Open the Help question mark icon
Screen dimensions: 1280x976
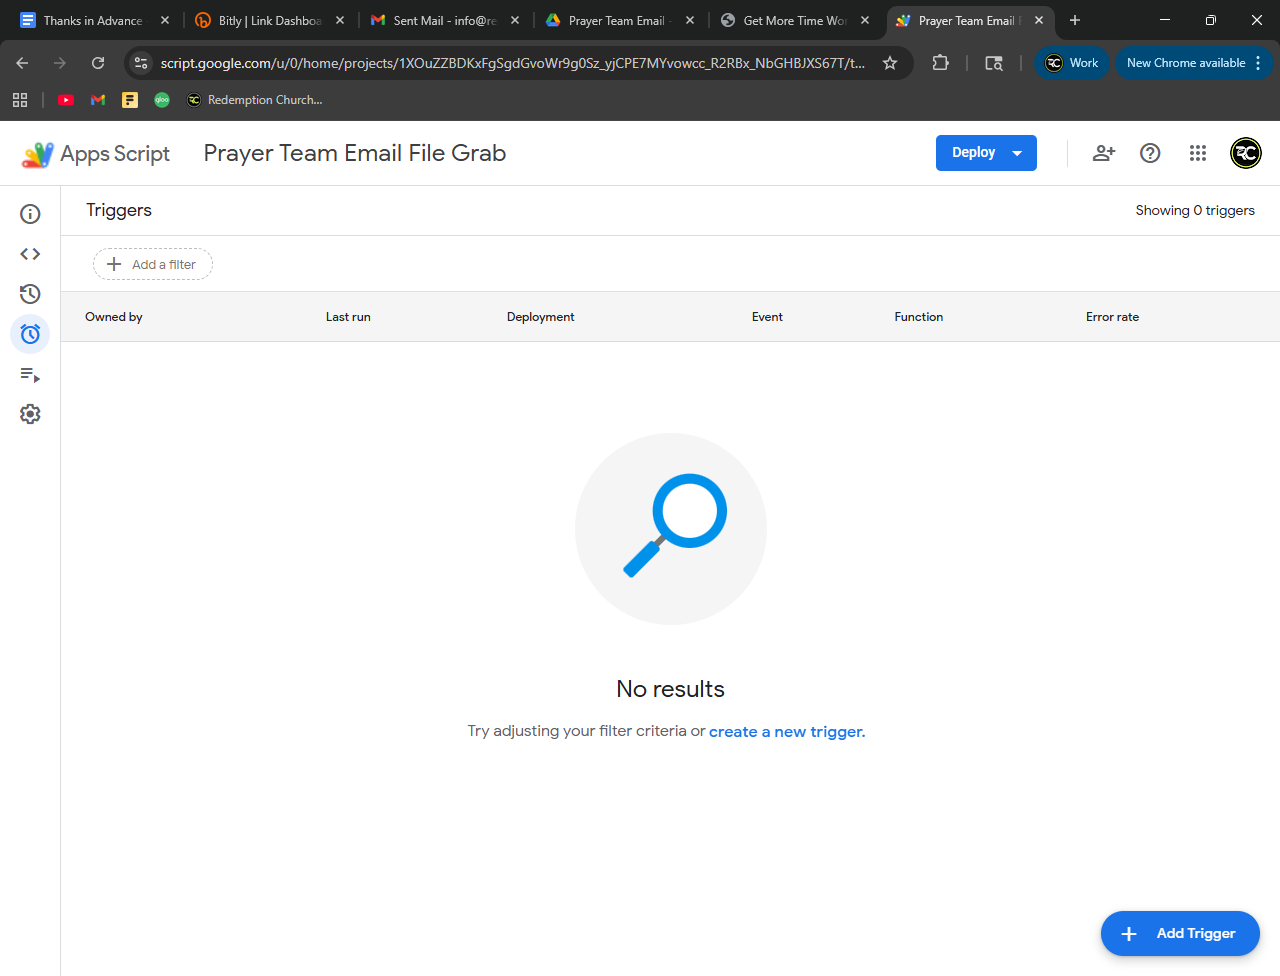(x=1150, y=153)
